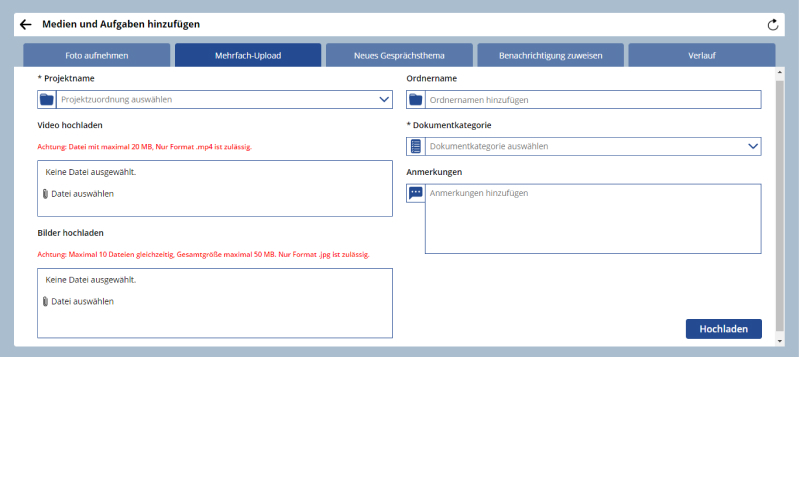Click the red video size warning text
This screenshot has width=800, height=500.
tap(144, 147)
